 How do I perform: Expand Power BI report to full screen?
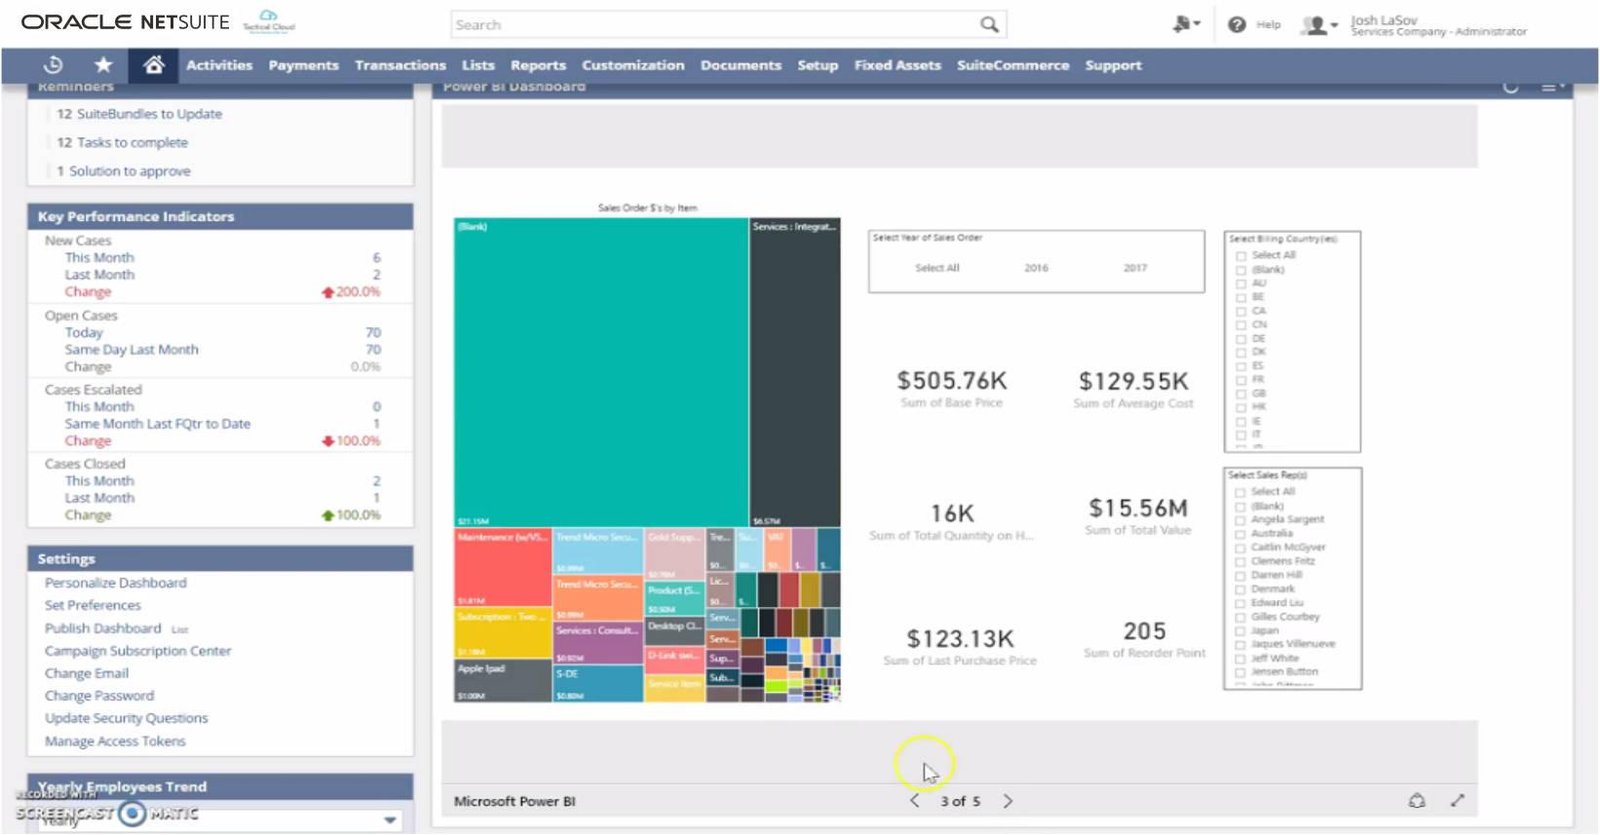pyautogui.click(x=1458, y=800)
